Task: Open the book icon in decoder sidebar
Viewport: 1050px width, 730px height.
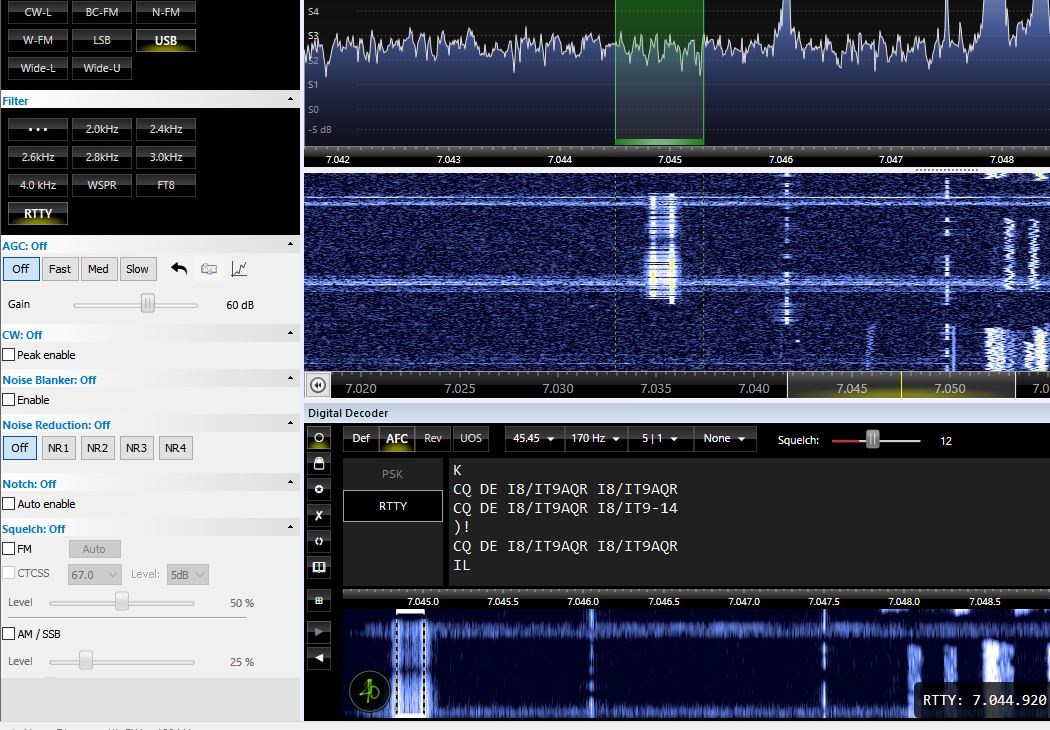Action: click(x=320, y=567)
